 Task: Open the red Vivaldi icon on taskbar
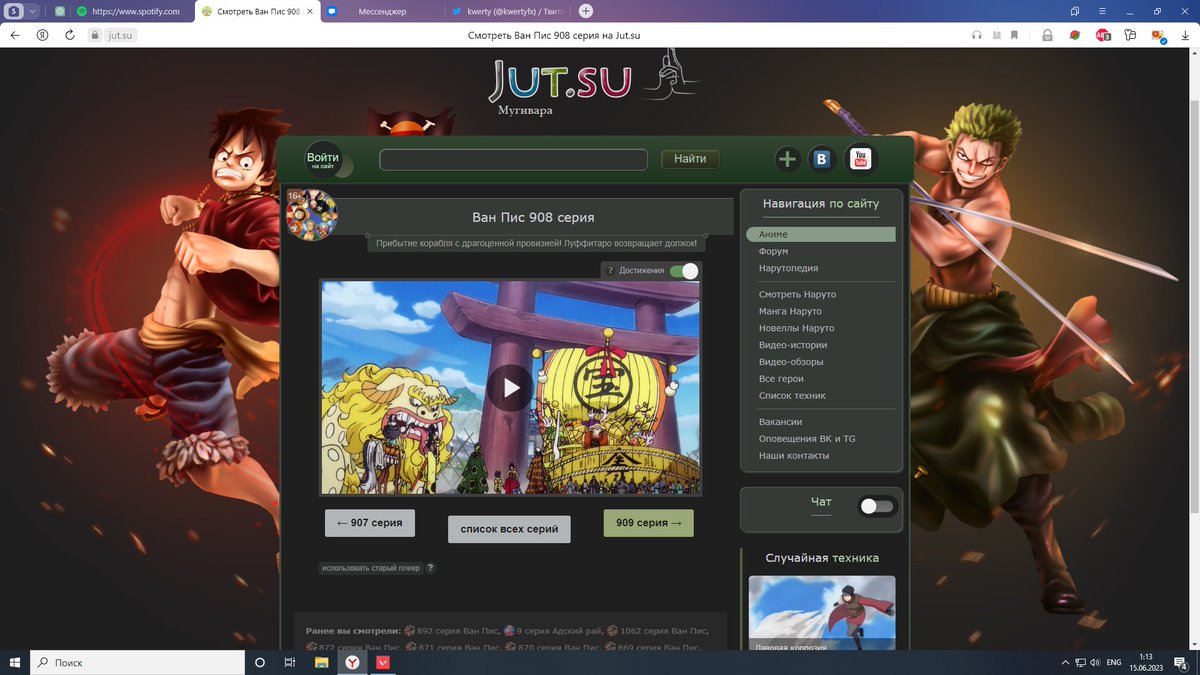tap(383, 662)
